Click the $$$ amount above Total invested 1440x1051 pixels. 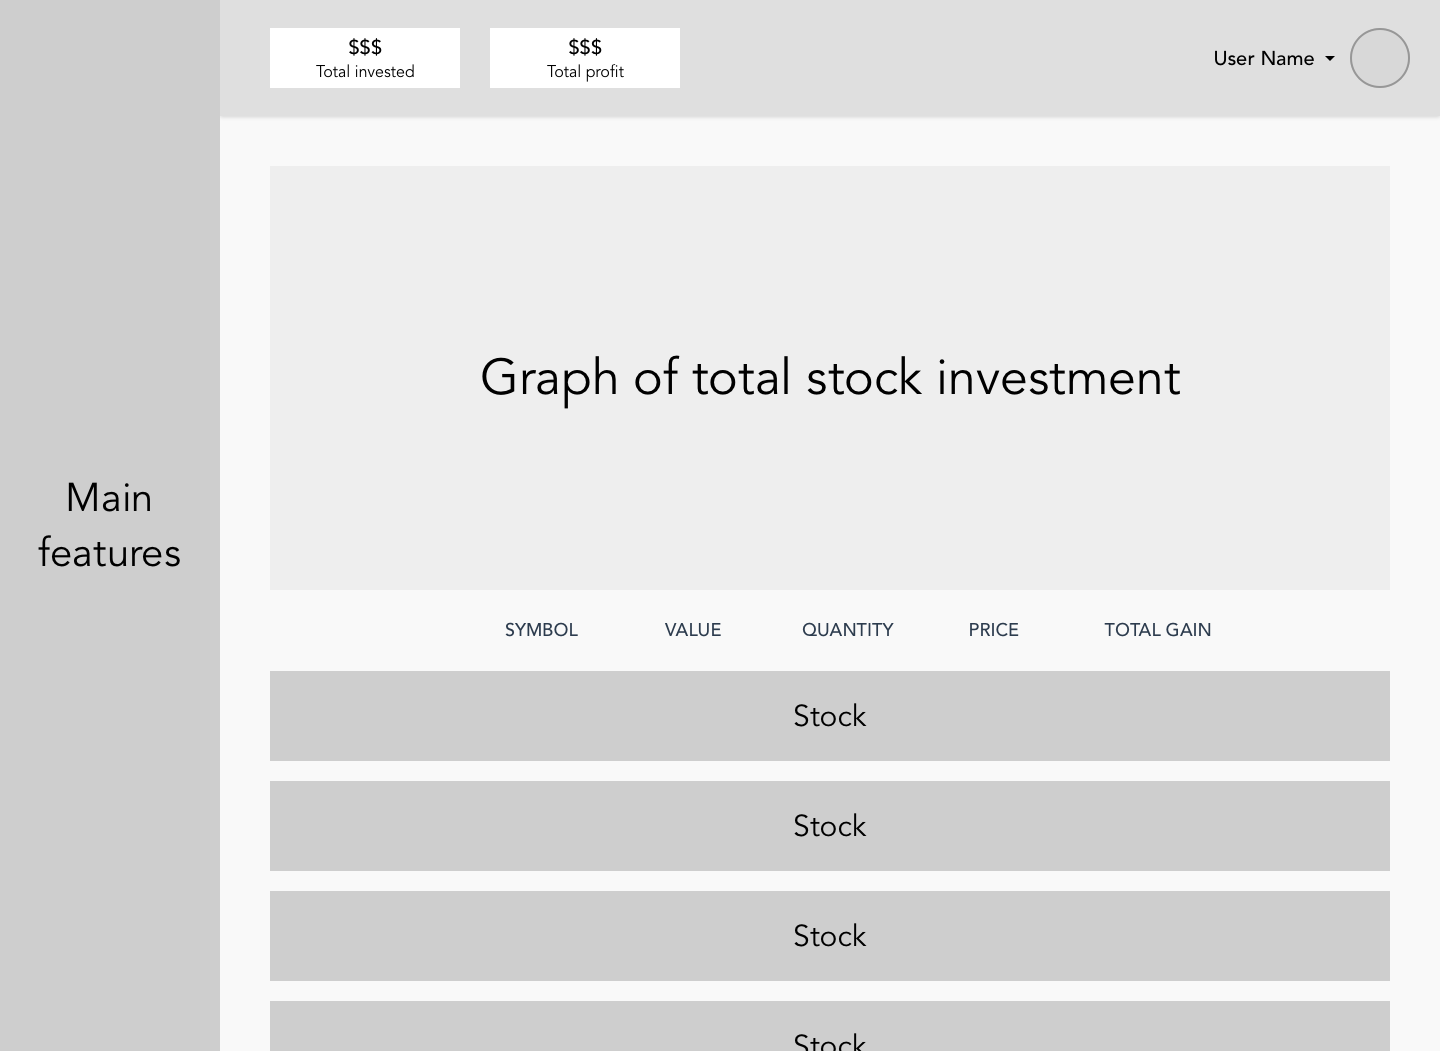tap(365, 47)
